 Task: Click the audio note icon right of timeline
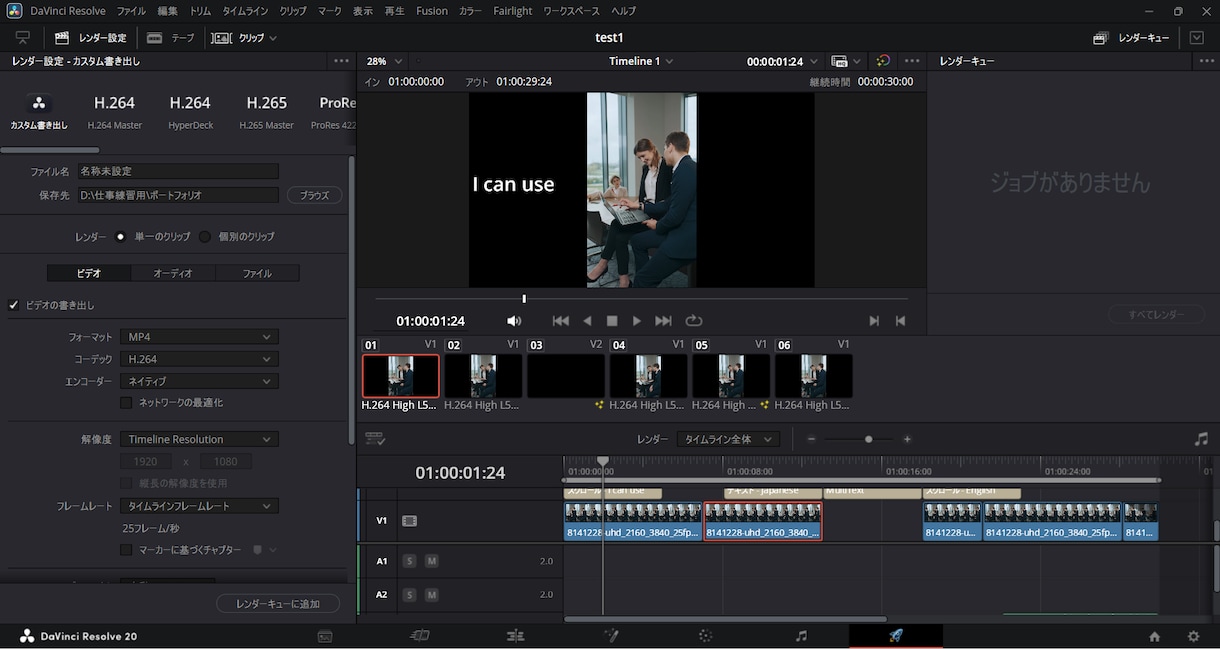click(x=1201, y=439)
